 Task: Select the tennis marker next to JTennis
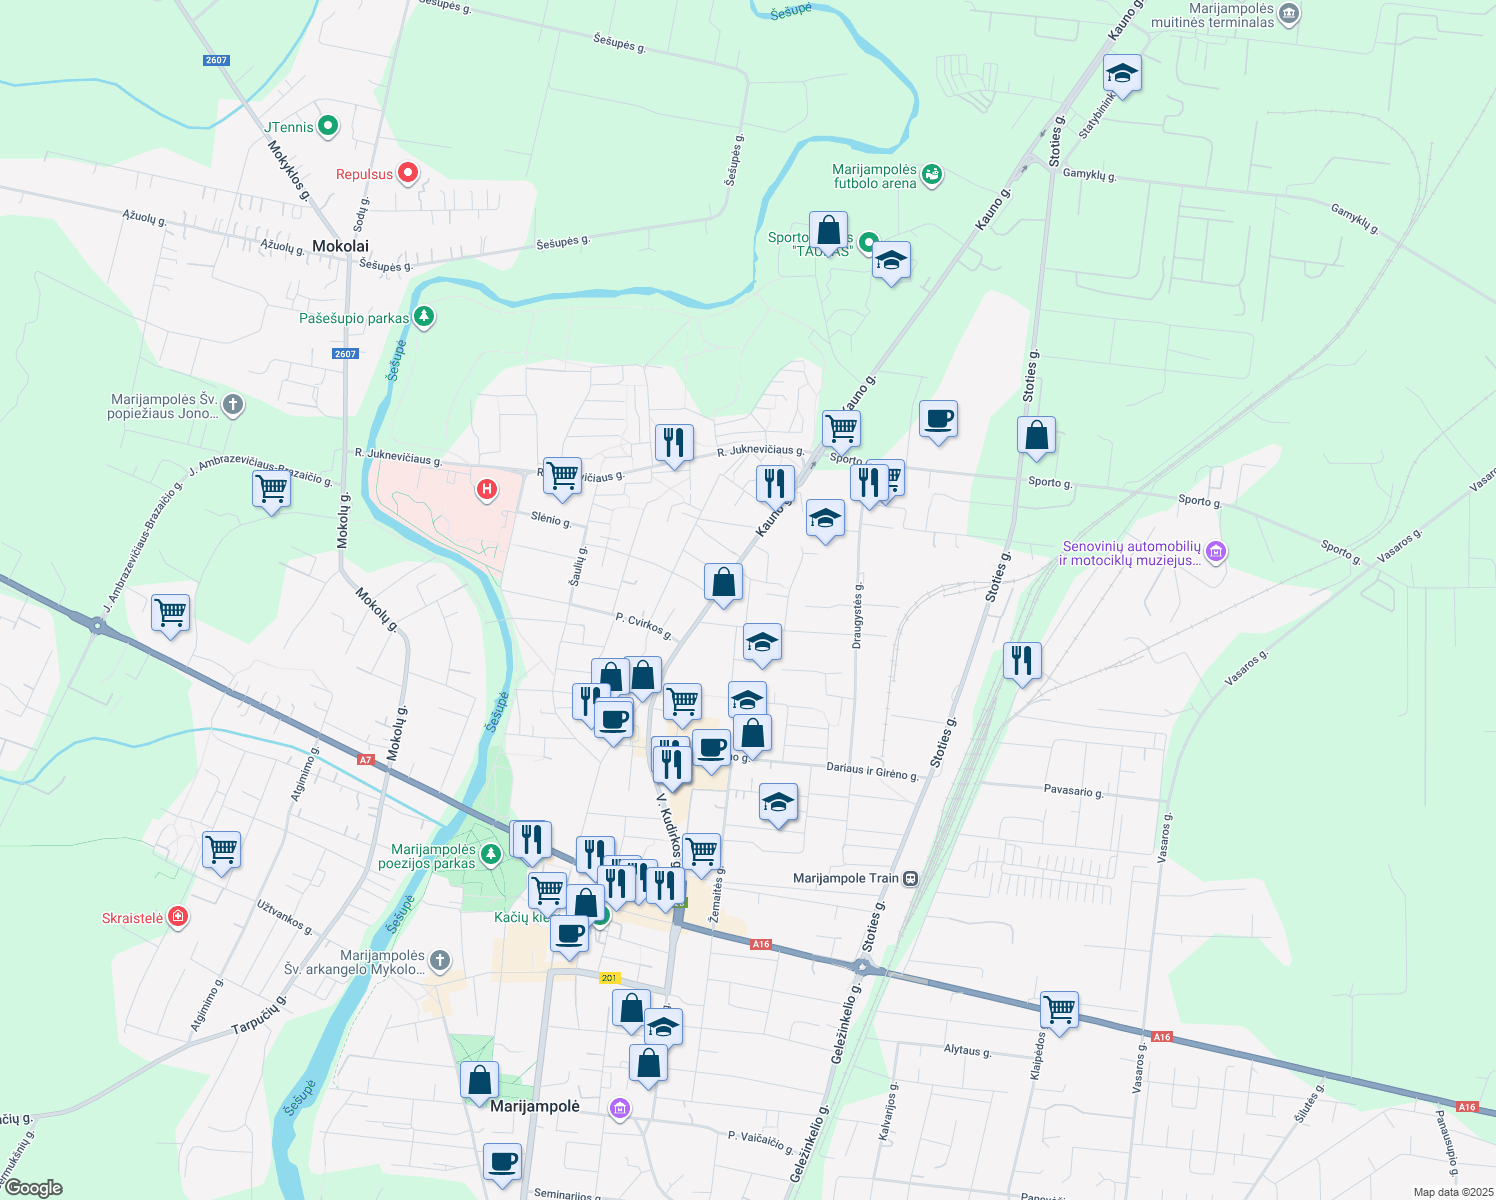(x=328, y=125)
